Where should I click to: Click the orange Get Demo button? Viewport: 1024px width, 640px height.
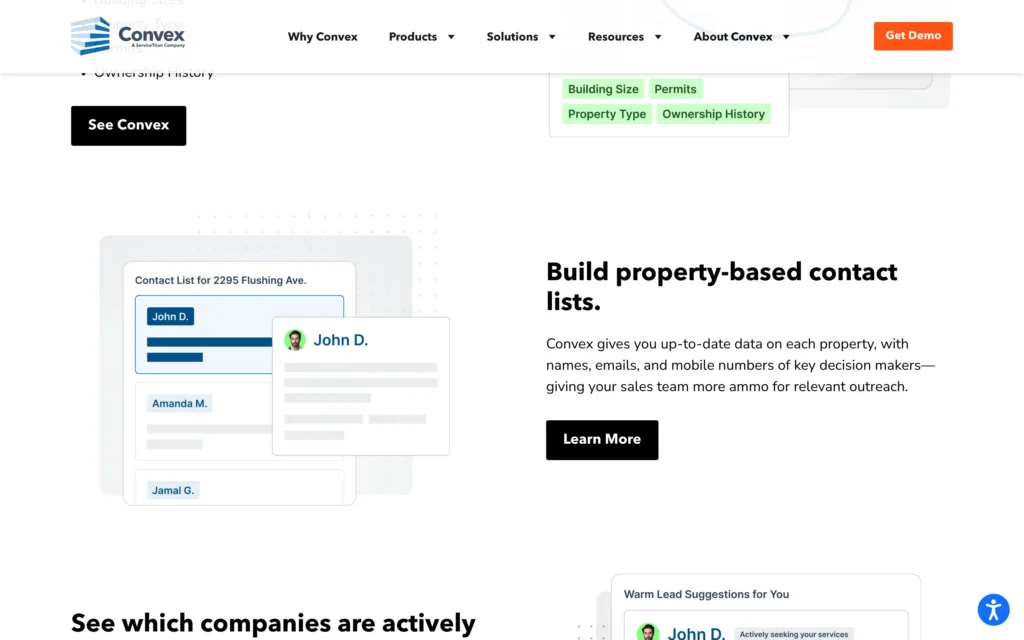tap(913, 36)
